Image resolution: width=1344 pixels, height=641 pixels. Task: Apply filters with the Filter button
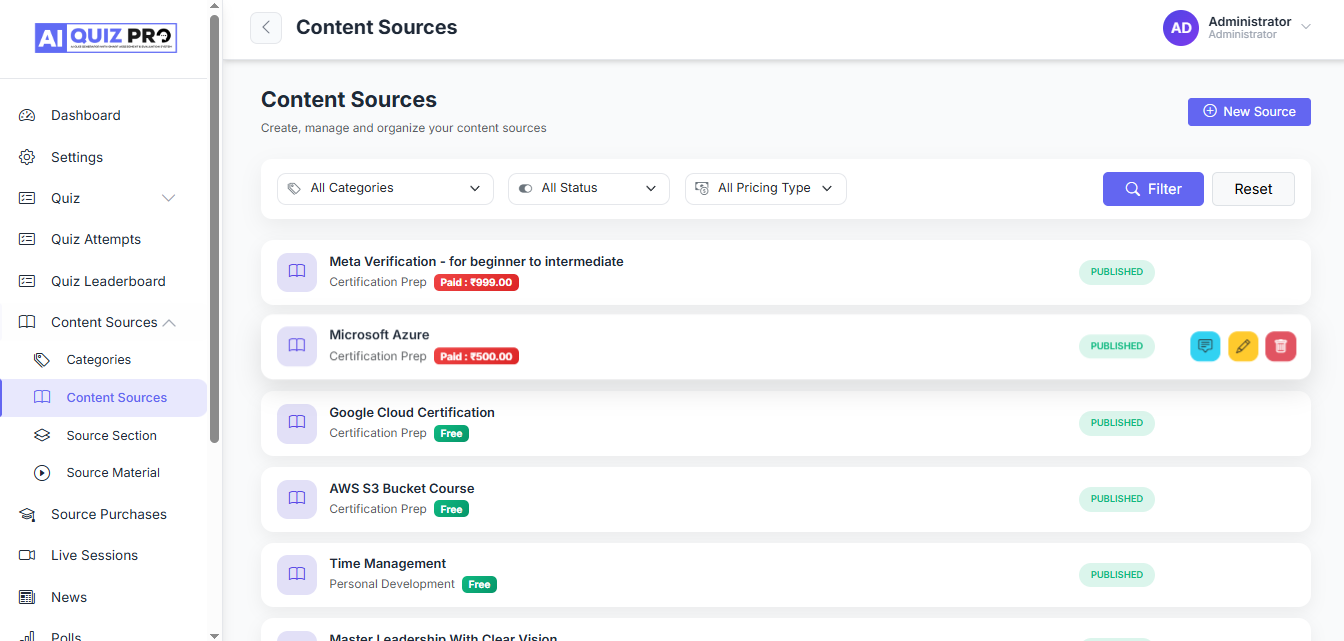[1153, 189]
